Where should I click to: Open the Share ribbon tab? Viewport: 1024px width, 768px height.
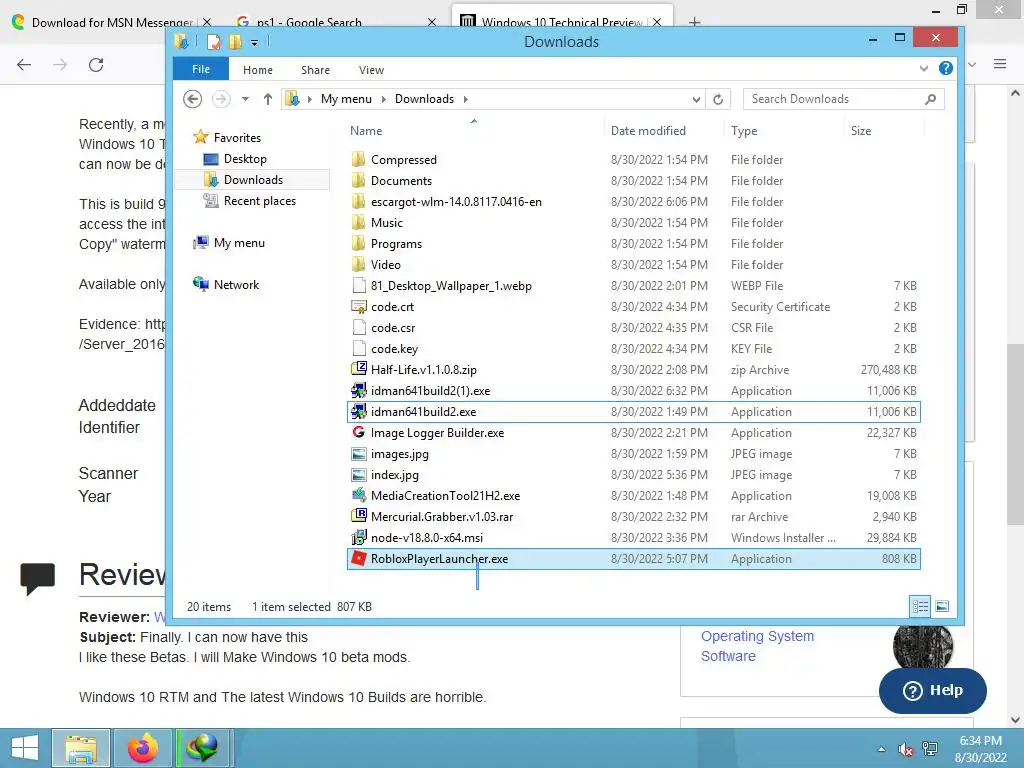coord(315,70)
